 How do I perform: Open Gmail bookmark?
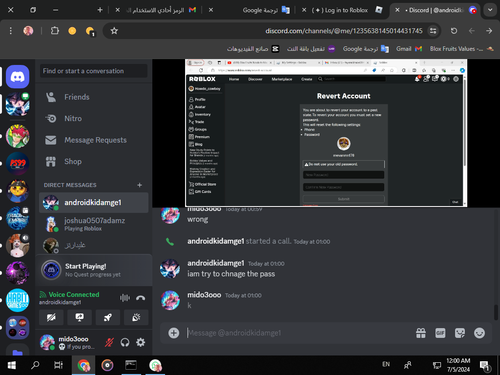pos(409,49)
